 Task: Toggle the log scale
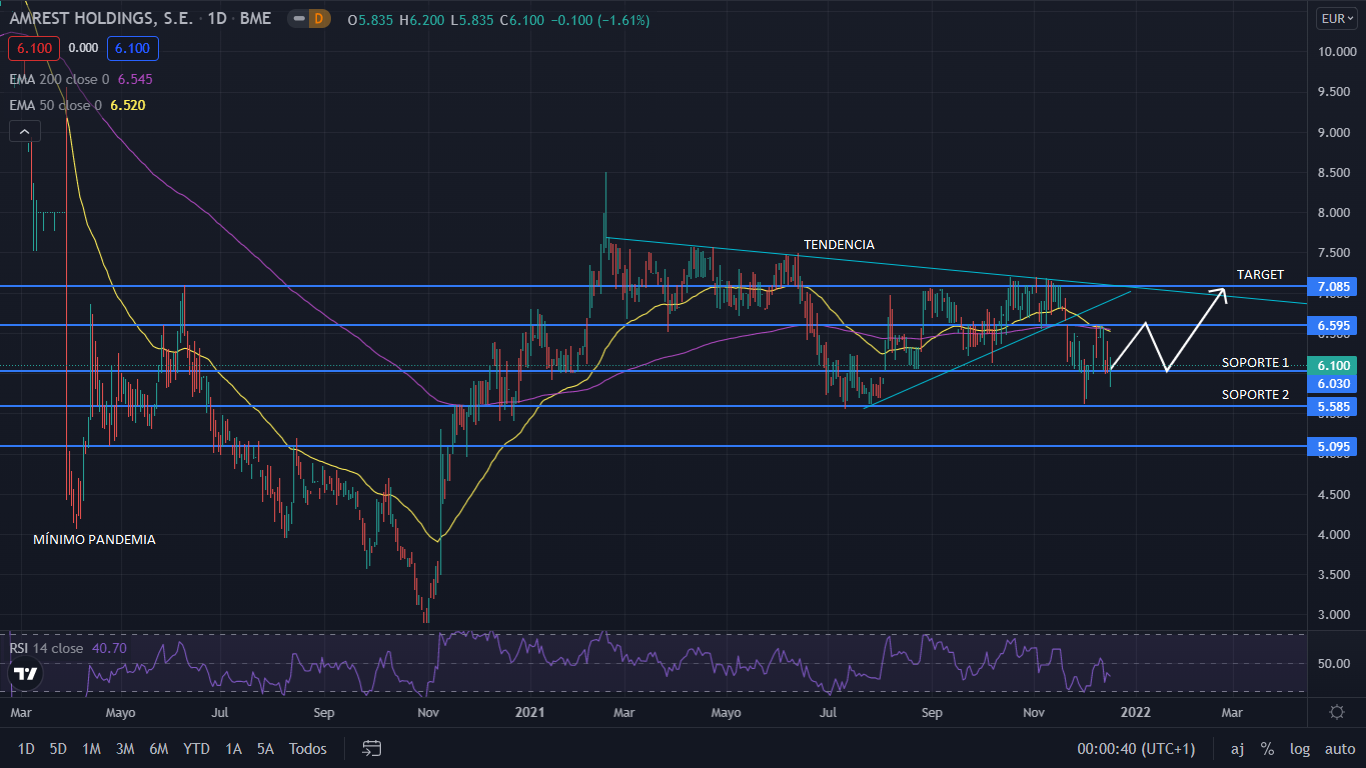tap(1300, 748)
